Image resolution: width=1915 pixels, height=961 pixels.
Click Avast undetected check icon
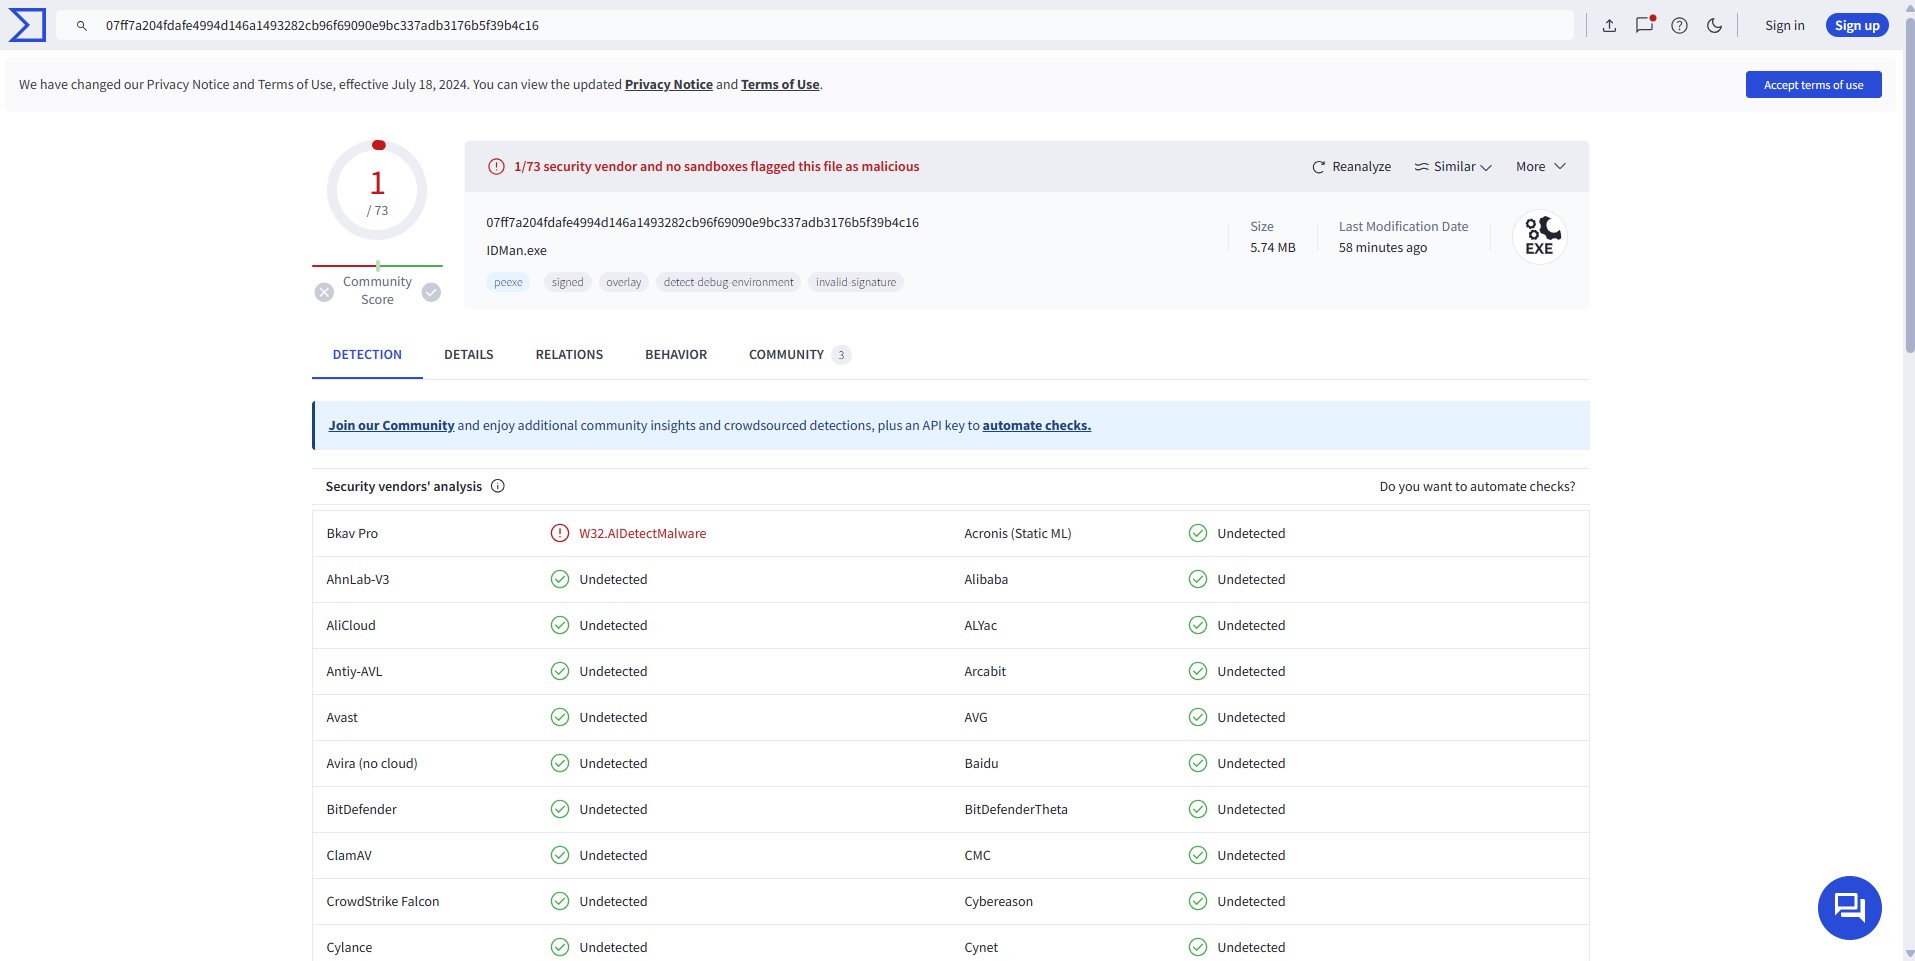click(560, 717)
